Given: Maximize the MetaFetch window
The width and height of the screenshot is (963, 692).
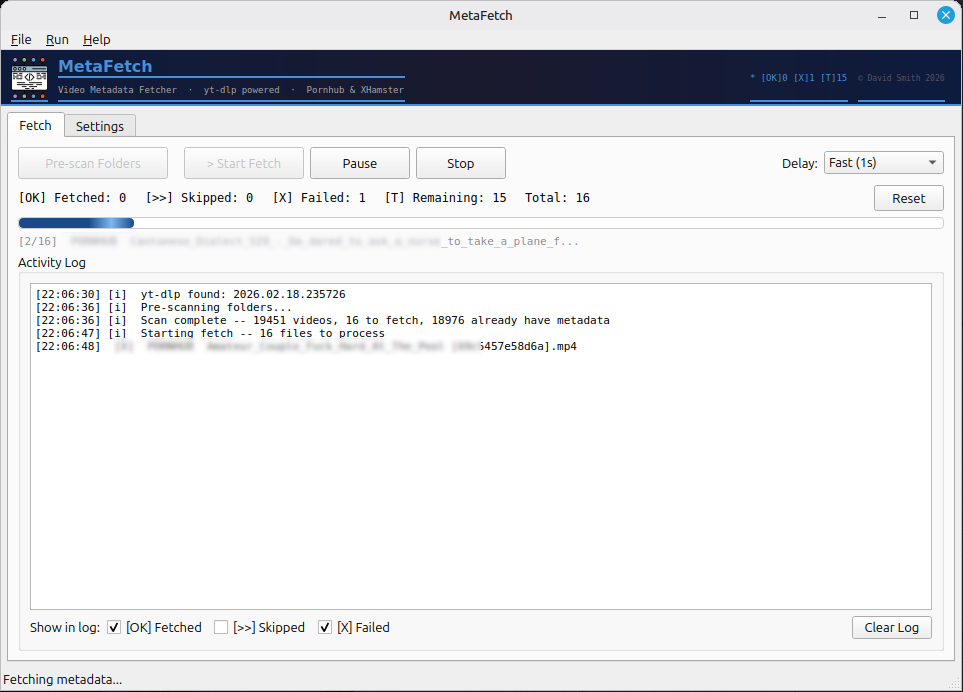Looking at the screenshot, I should (913, 15).
